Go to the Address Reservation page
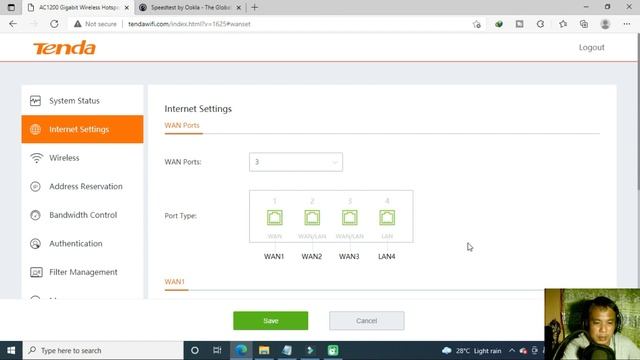The image size is (640, 360). click(82, 187)
